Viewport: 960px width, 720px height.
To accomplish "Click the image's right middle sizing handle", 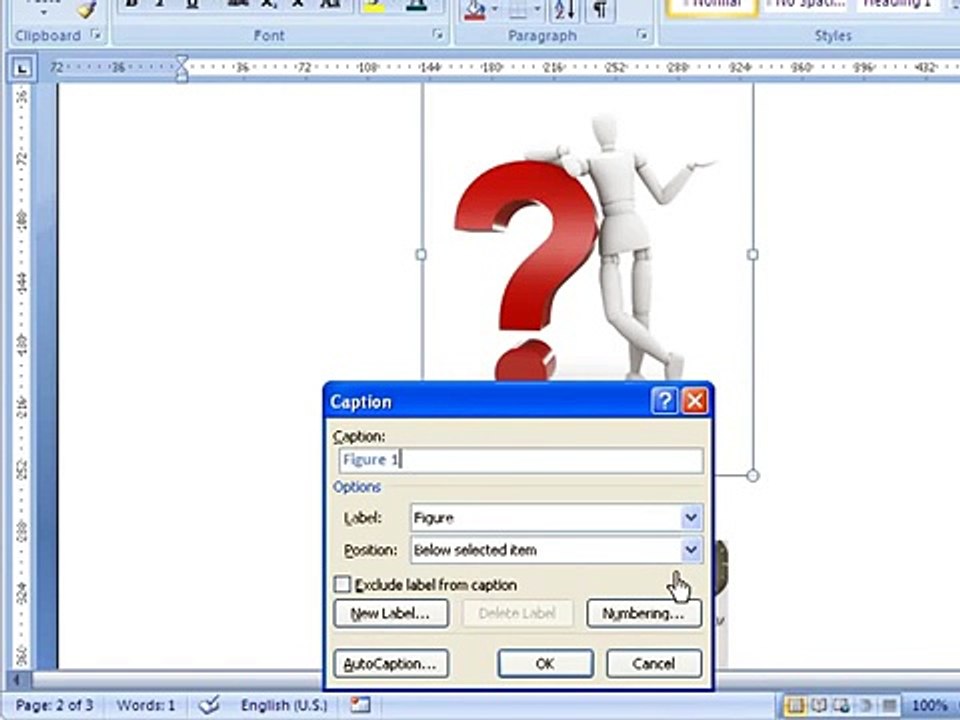I will (x=753, y=255).
